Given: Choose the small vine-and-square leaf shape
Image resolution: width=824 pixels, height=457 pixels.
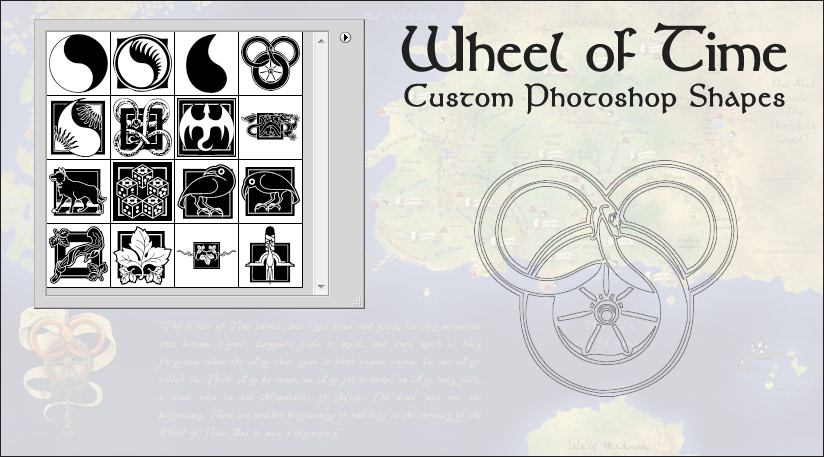Looking at the screenshot, I should tap(207, 256).
